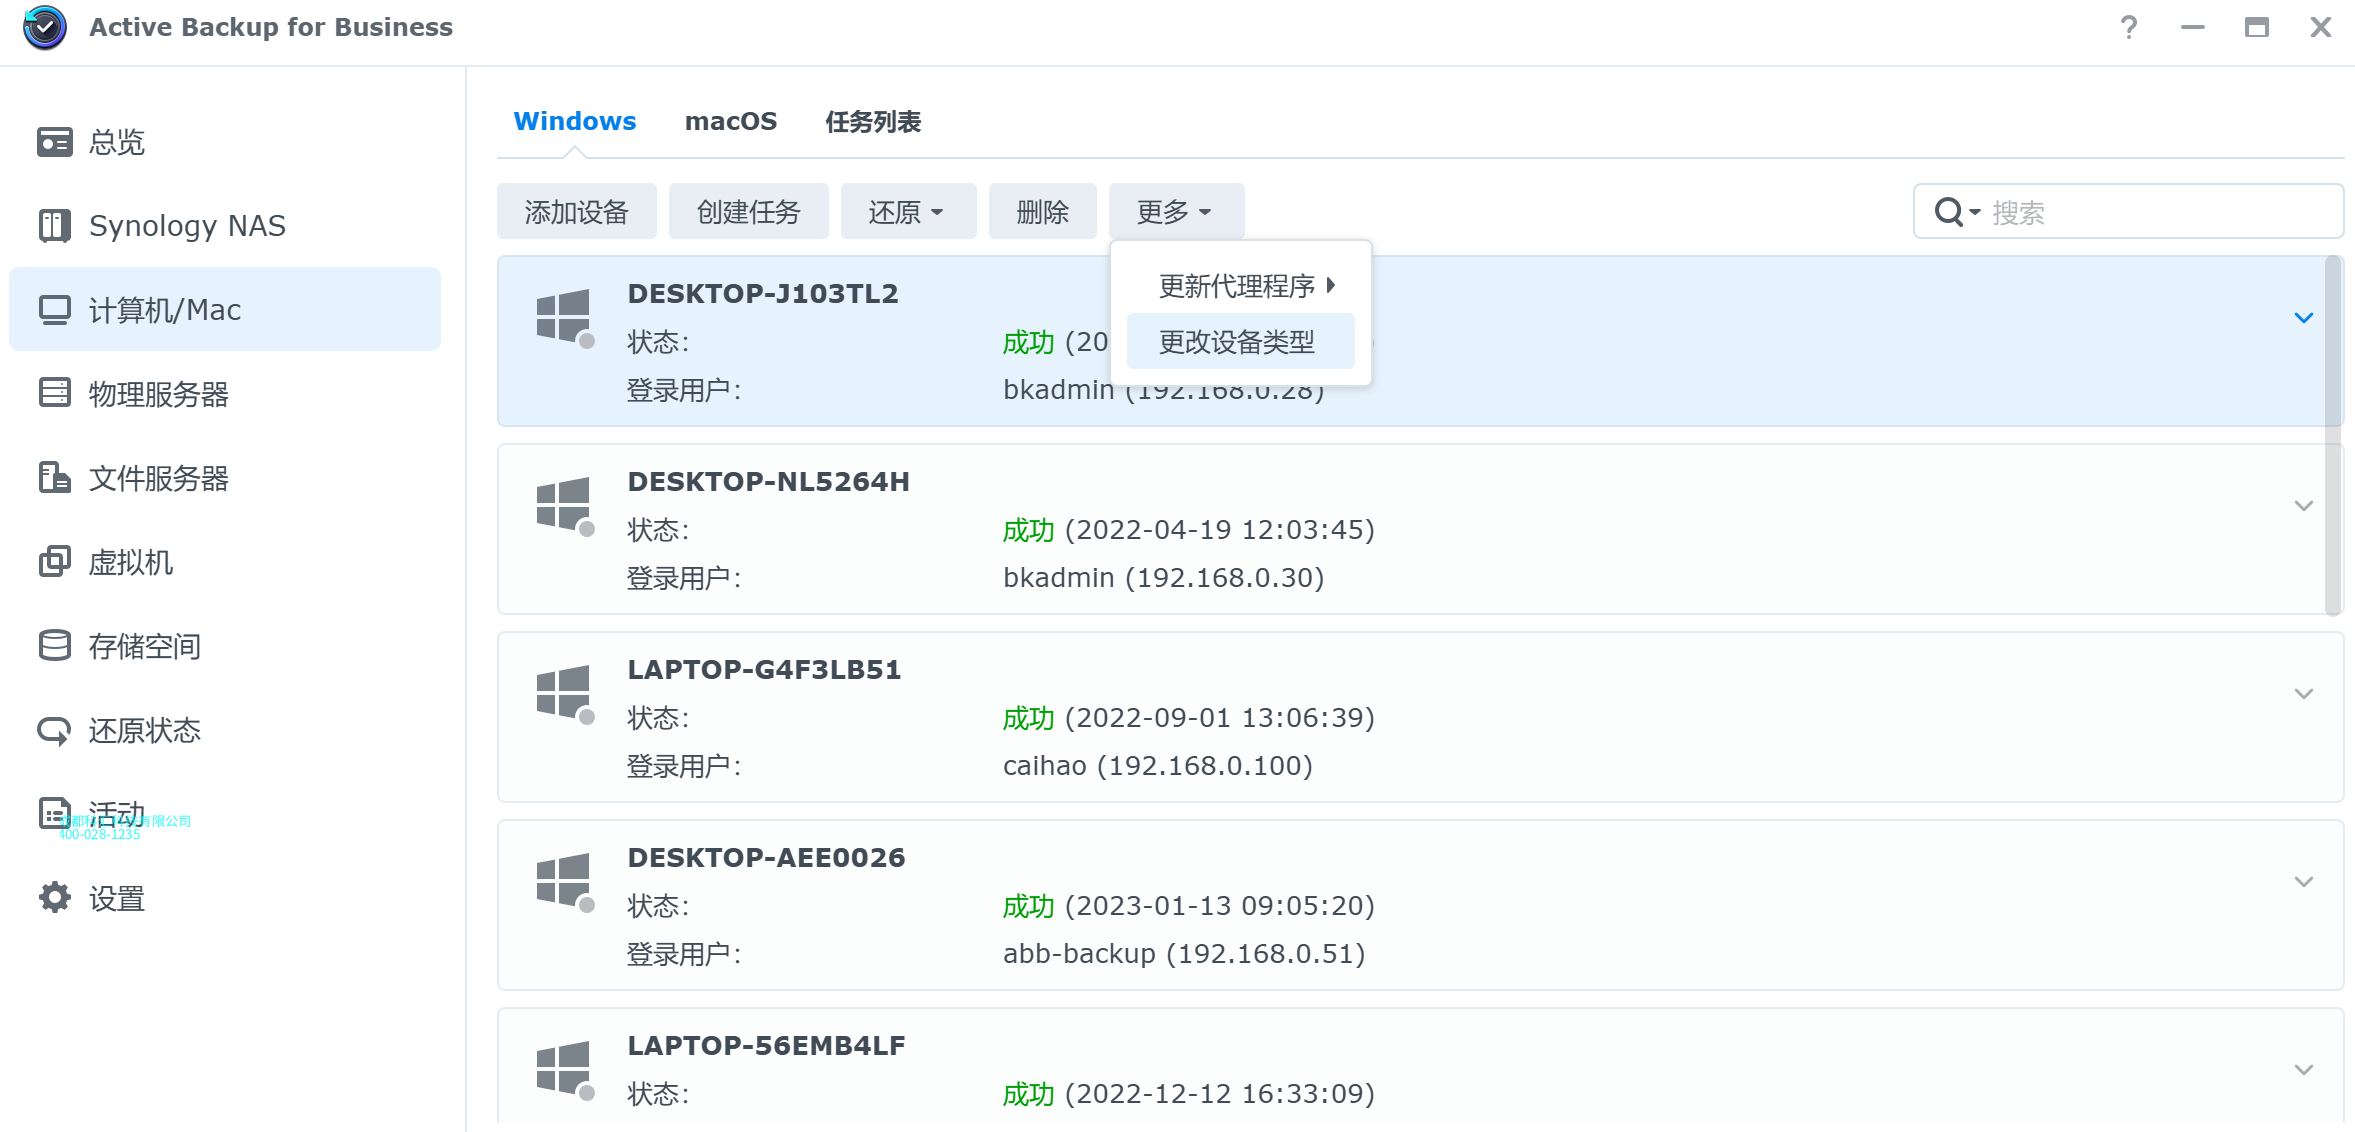Screen dimensions: 2355x1132
Task: Collapse the DESKTOP-J103TL2 row chevron
Action: point(2303,318)
